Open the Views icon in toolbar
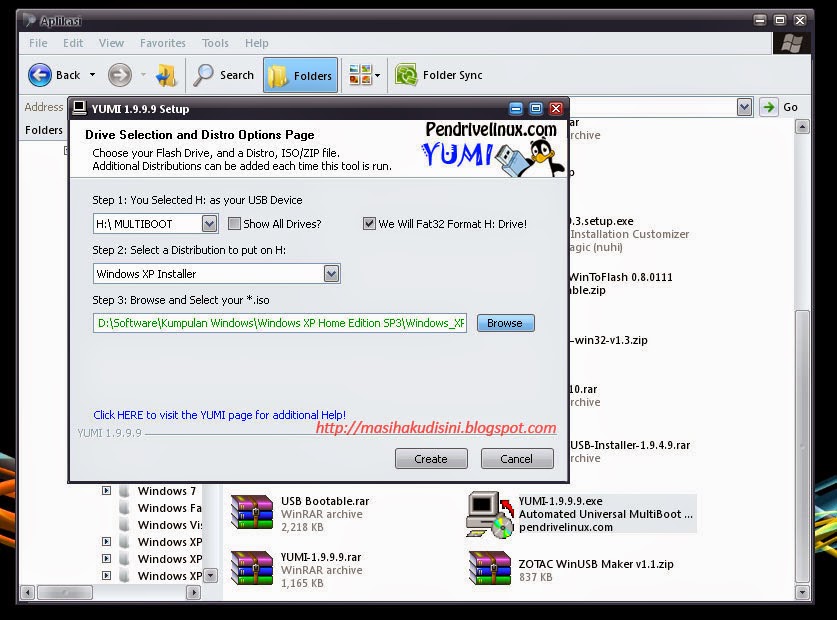The height and width of the screenshot is (620, 837). (360, 75)
